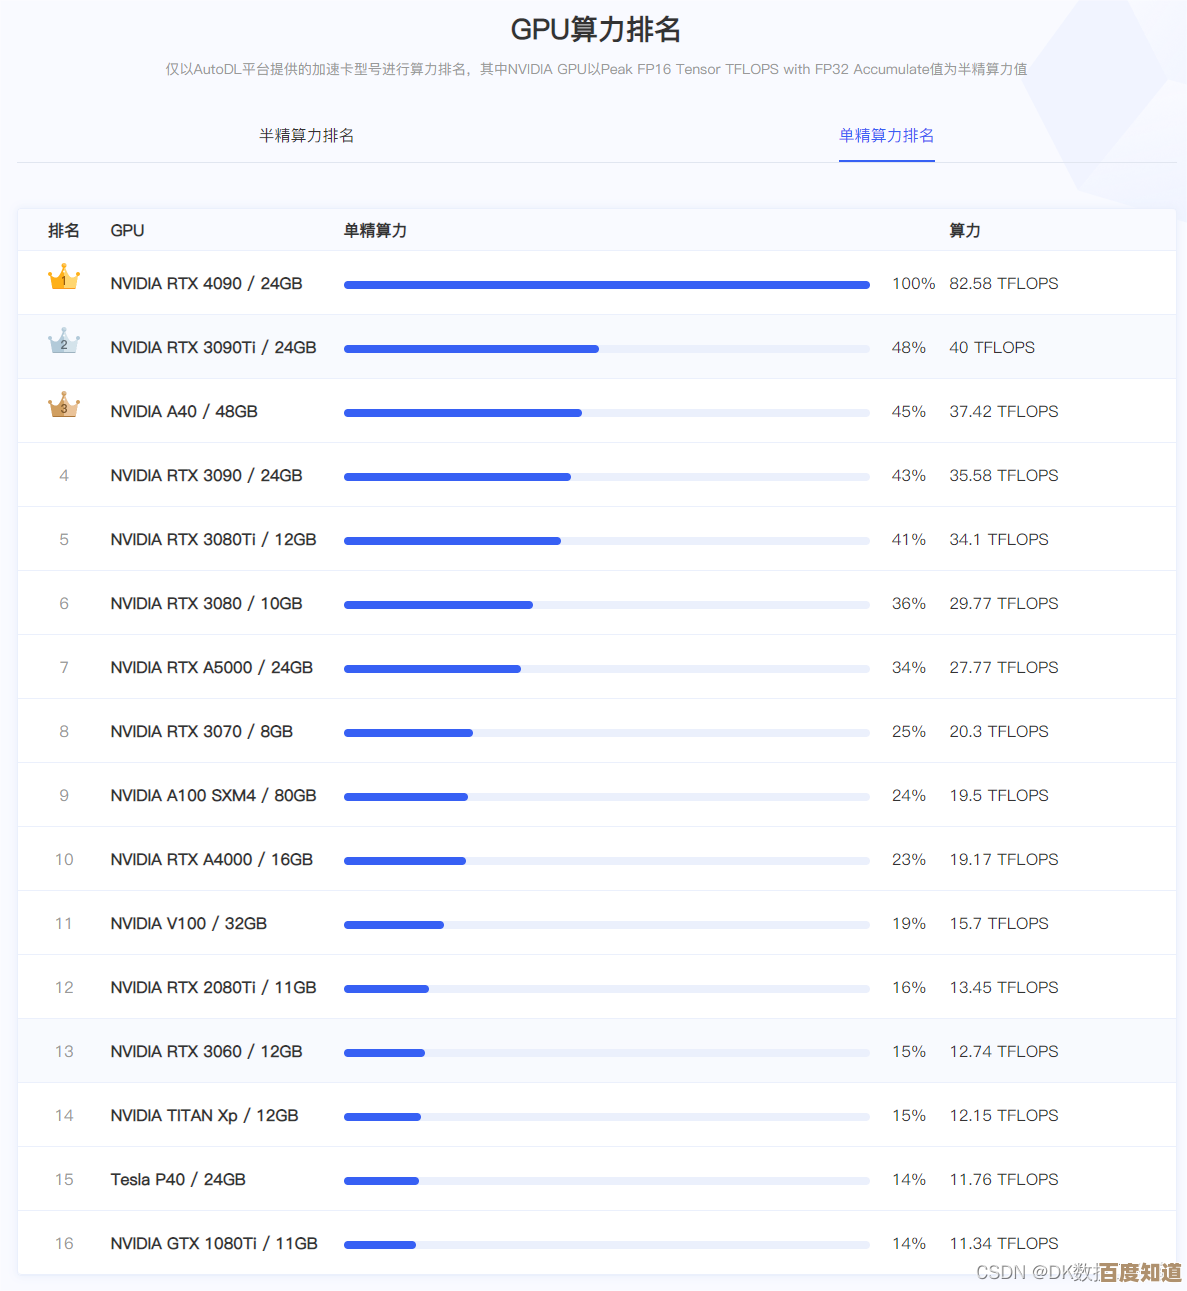
Task: Switch to the 半精算力排名 tab
Action: [x=306, y=136]
